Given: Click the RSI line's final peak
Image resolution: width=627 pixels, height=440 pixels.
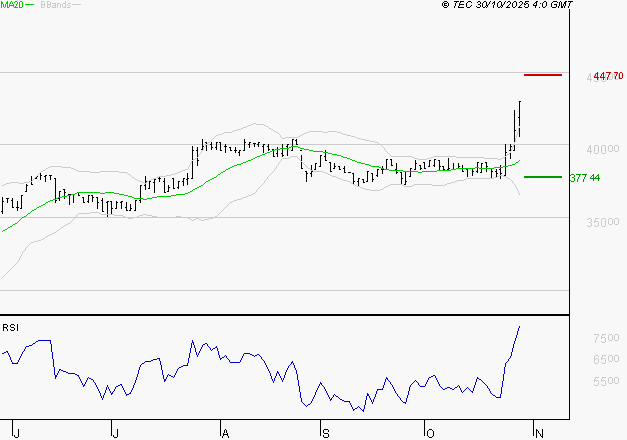Looking at the screenshot, I should [x=519, y=326].
